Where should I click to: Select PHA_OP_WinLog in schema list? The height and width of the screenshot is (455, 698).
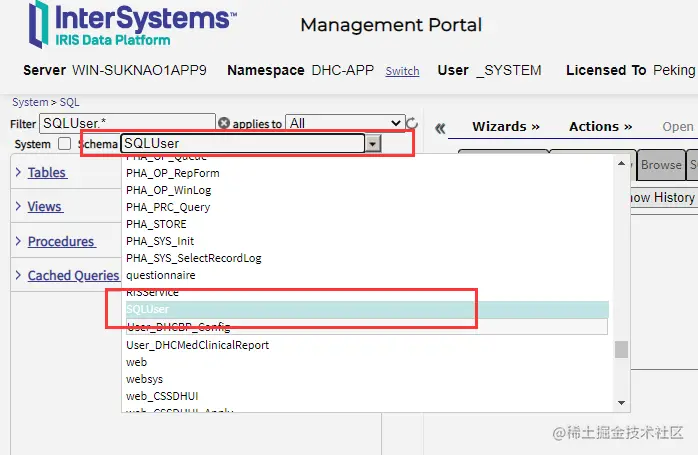[169, 190]
